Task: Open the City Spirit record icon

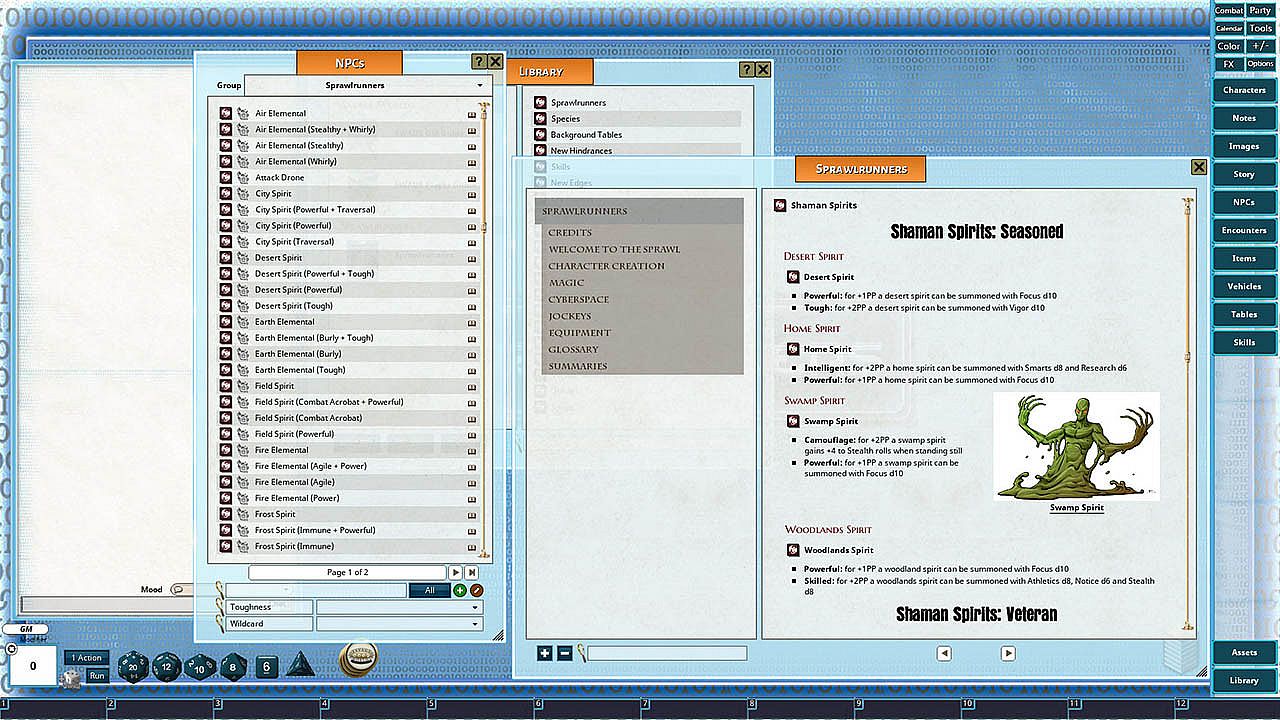Action: click(226, 193)
